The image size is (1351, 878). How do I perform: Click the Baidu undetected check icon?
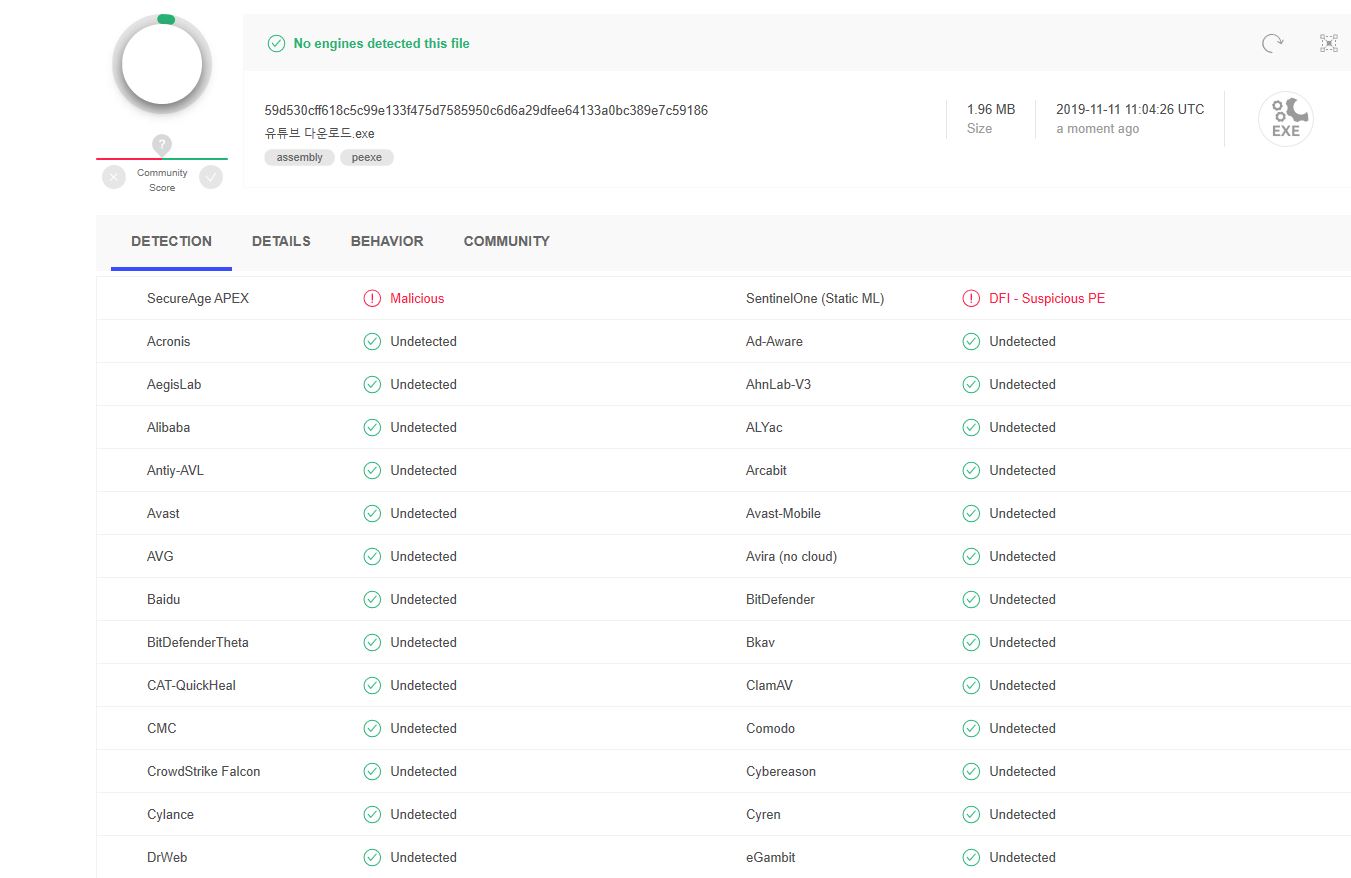(372, 599)
